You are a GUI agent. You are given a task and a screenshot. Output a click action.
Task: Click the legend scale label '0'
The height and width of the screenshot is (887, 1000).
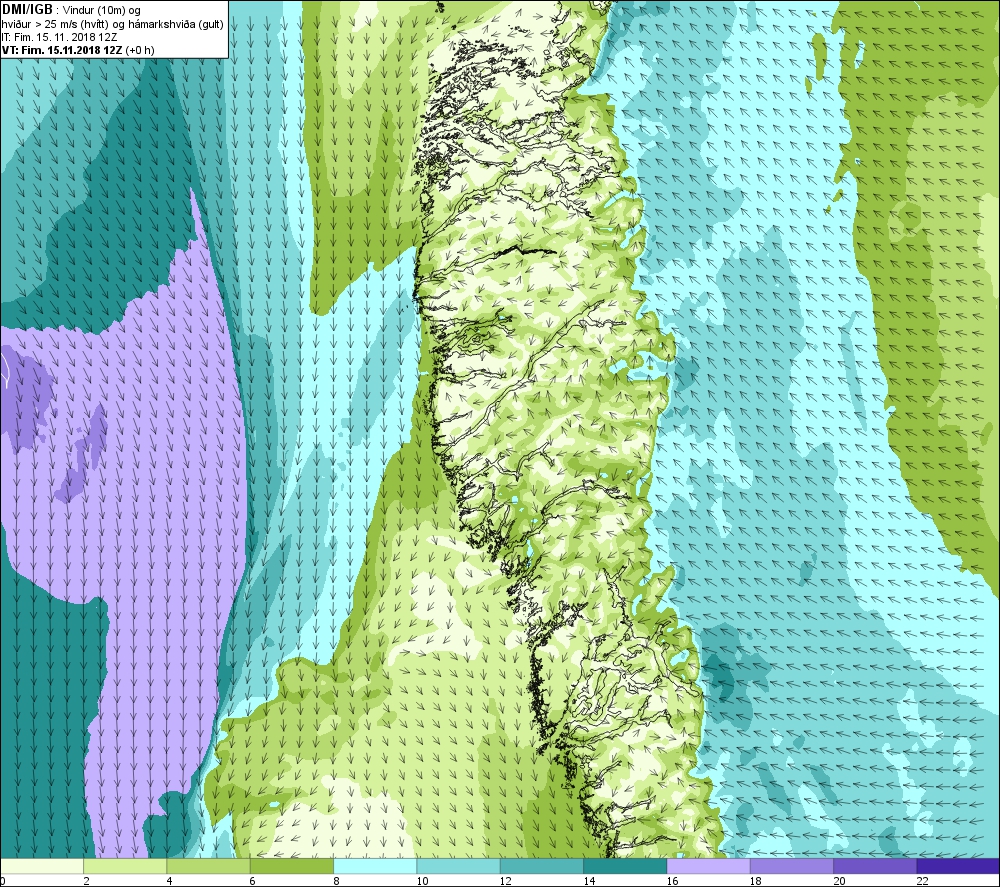point(3,881)
